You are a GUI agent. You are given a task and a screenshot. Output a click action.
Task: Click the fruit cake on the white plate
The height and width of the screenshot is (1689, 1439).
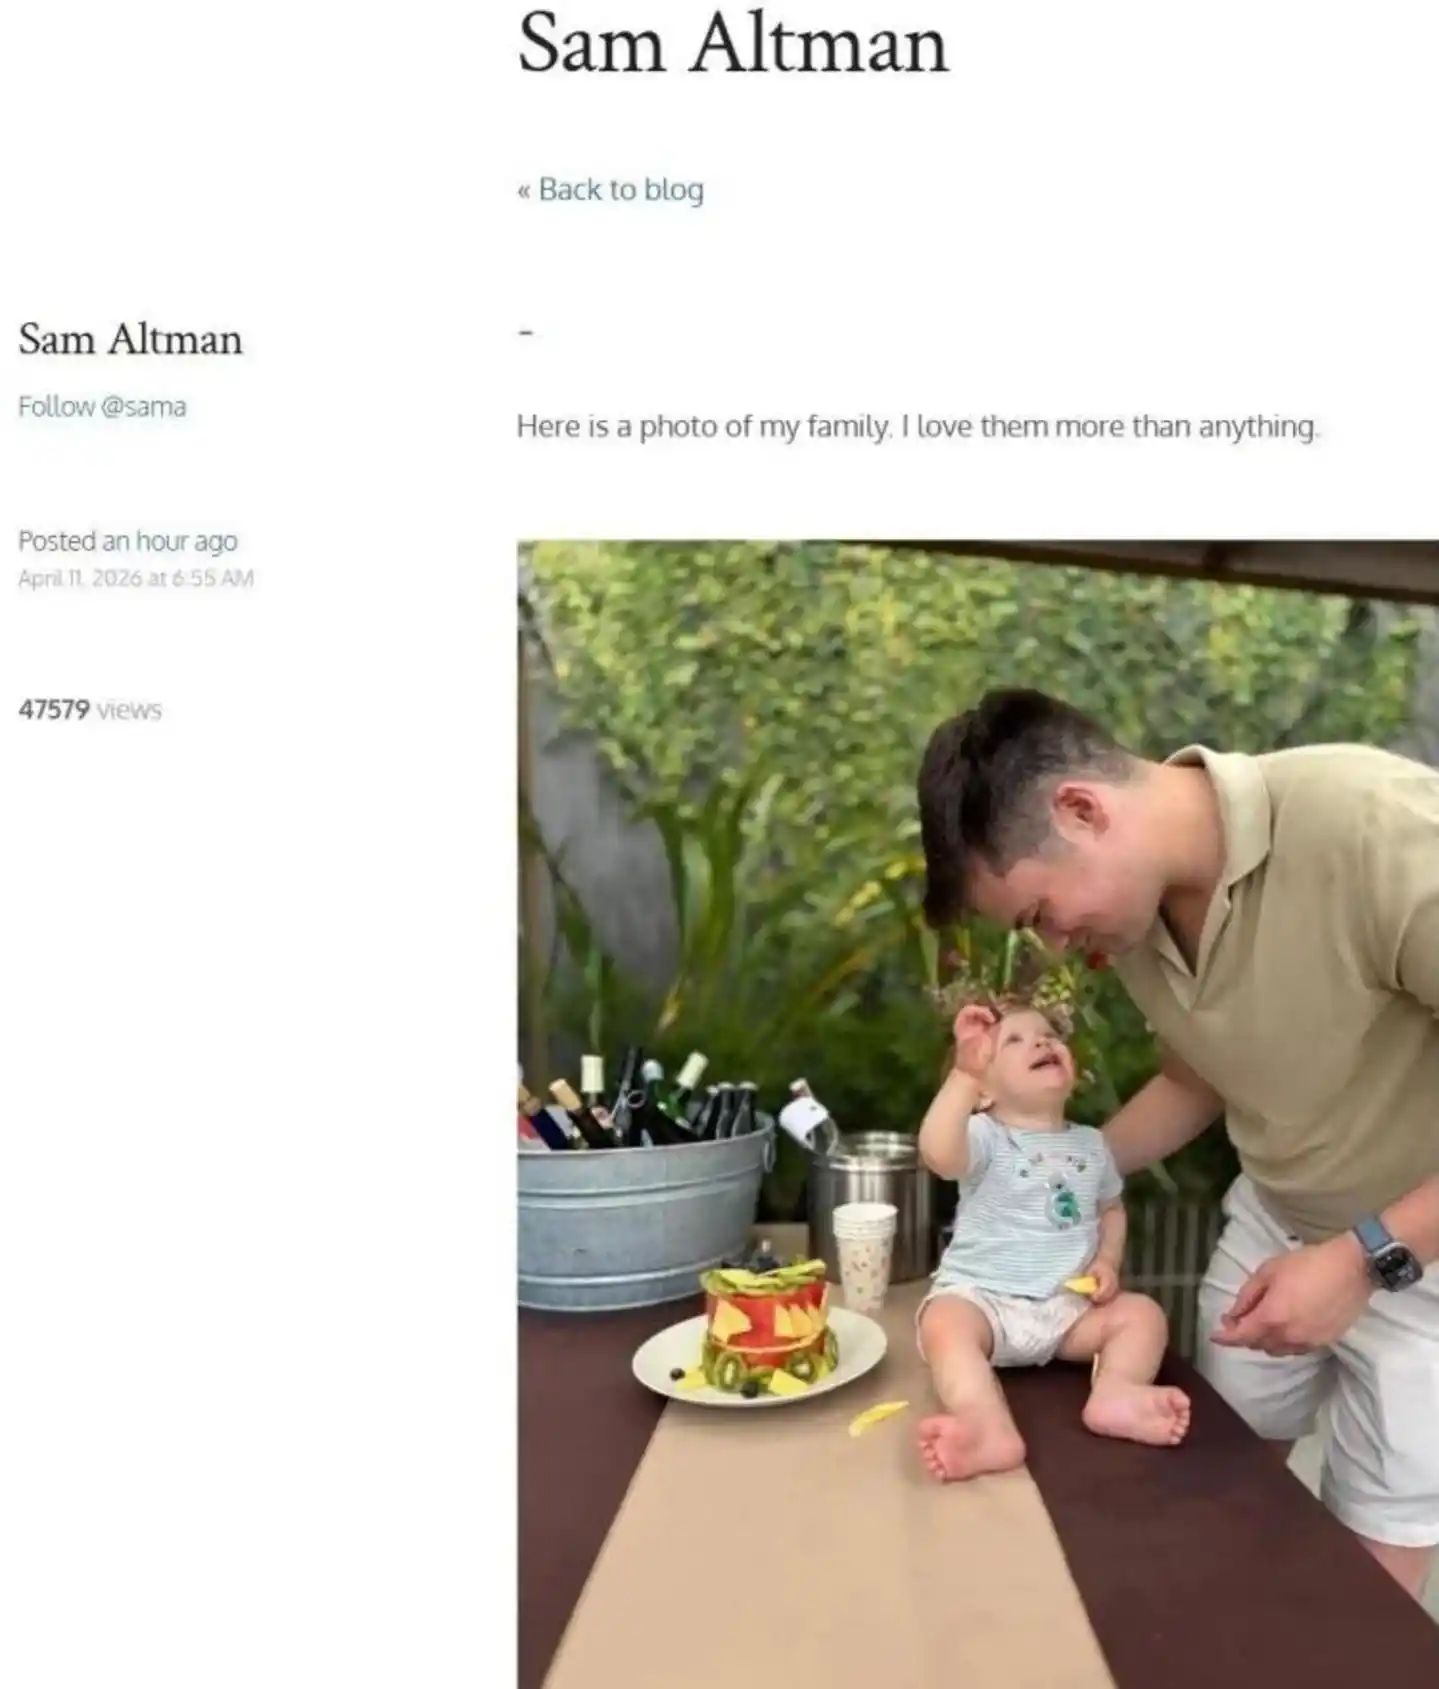point(765,1328)
